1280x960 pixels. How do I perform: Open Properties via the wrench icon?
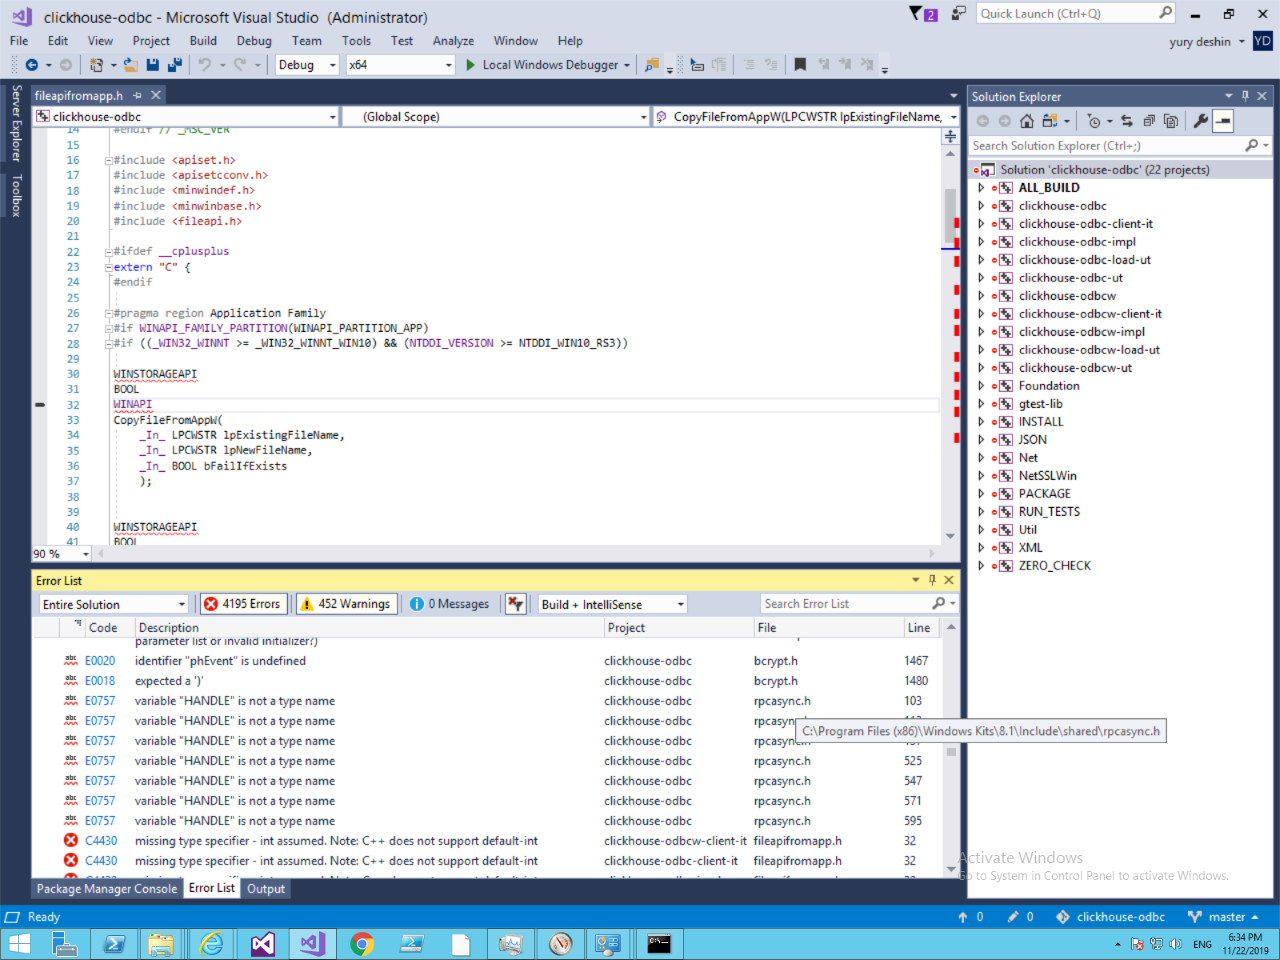pos(1201,121)
